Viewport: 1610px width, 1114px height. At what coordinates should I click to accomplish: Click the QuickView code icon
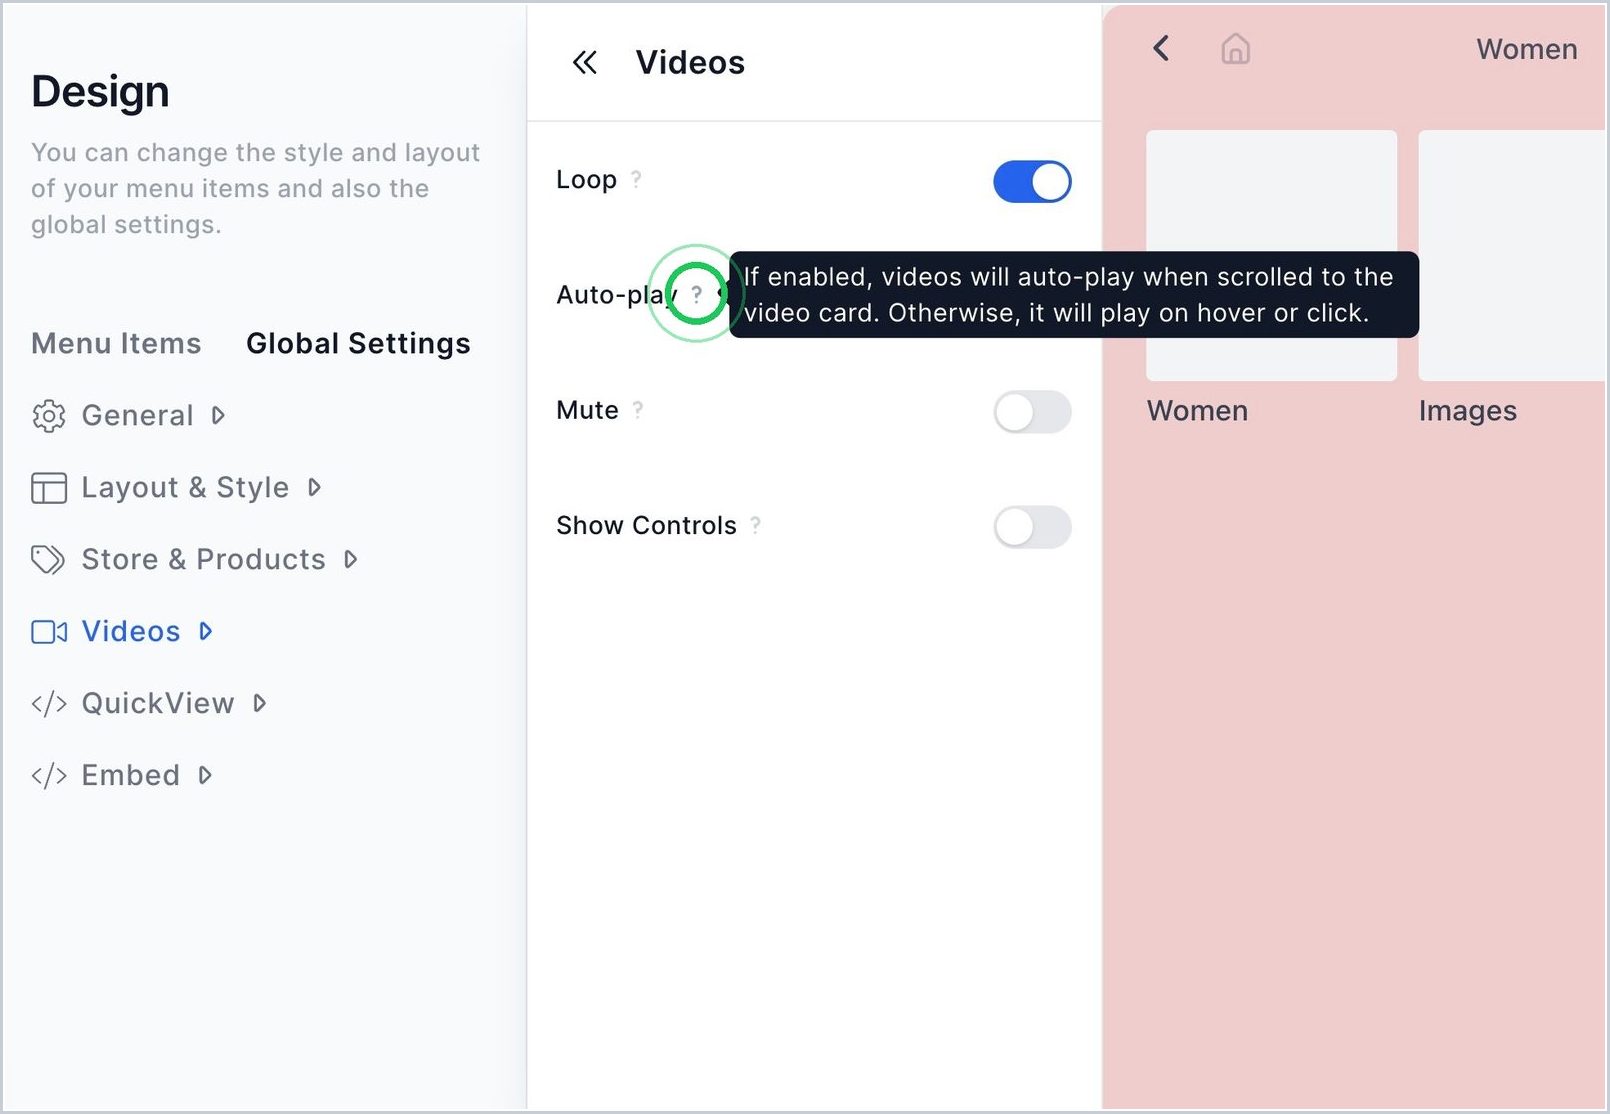click(x=49, y=704)
